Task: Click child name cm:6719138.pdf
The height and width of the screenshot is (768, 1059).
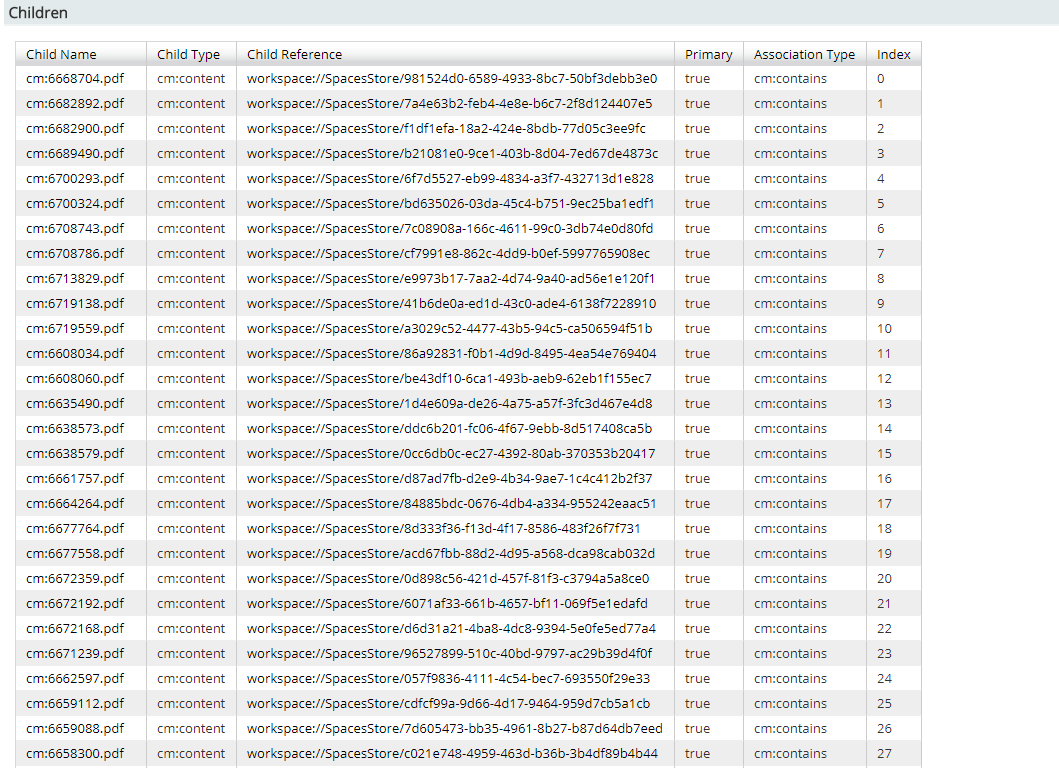Action: point(75,303)
